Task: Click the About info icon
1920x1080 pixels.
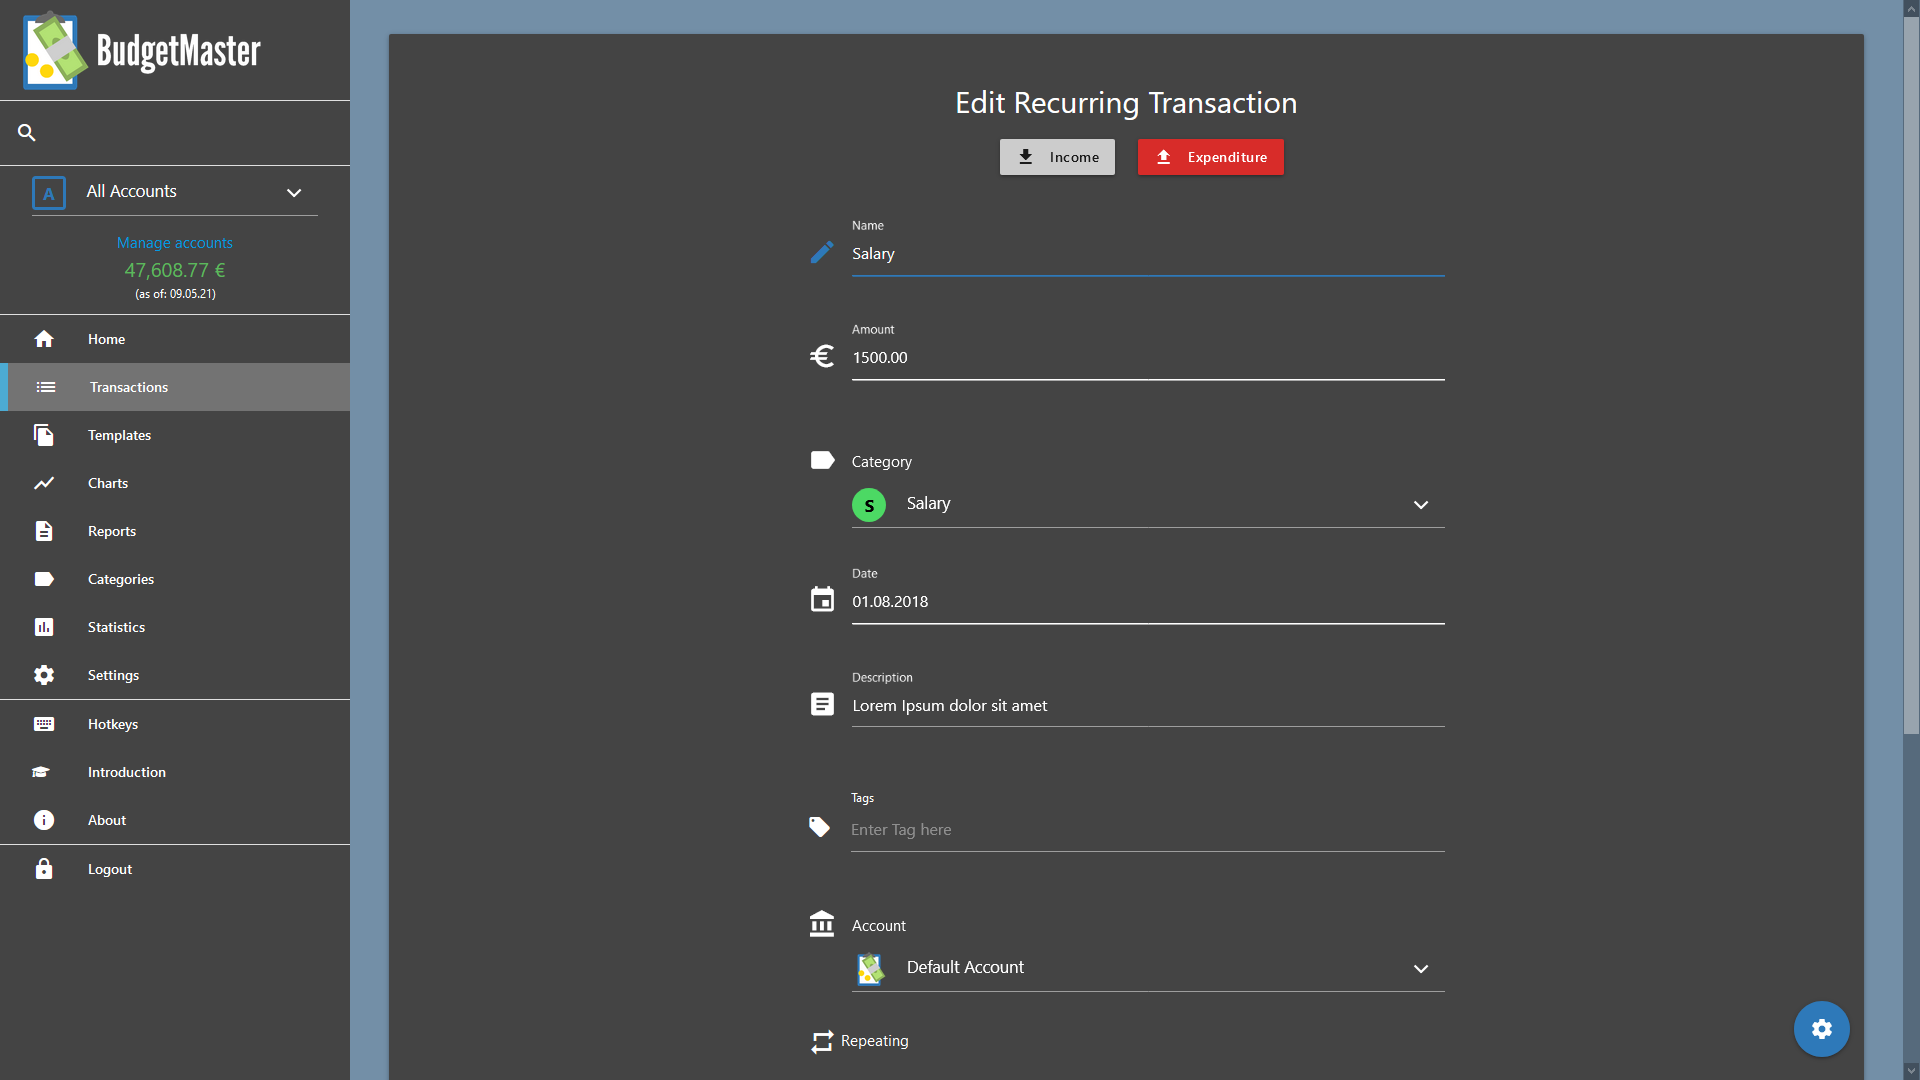Action: pyautogui.click(x=44, y=820)
